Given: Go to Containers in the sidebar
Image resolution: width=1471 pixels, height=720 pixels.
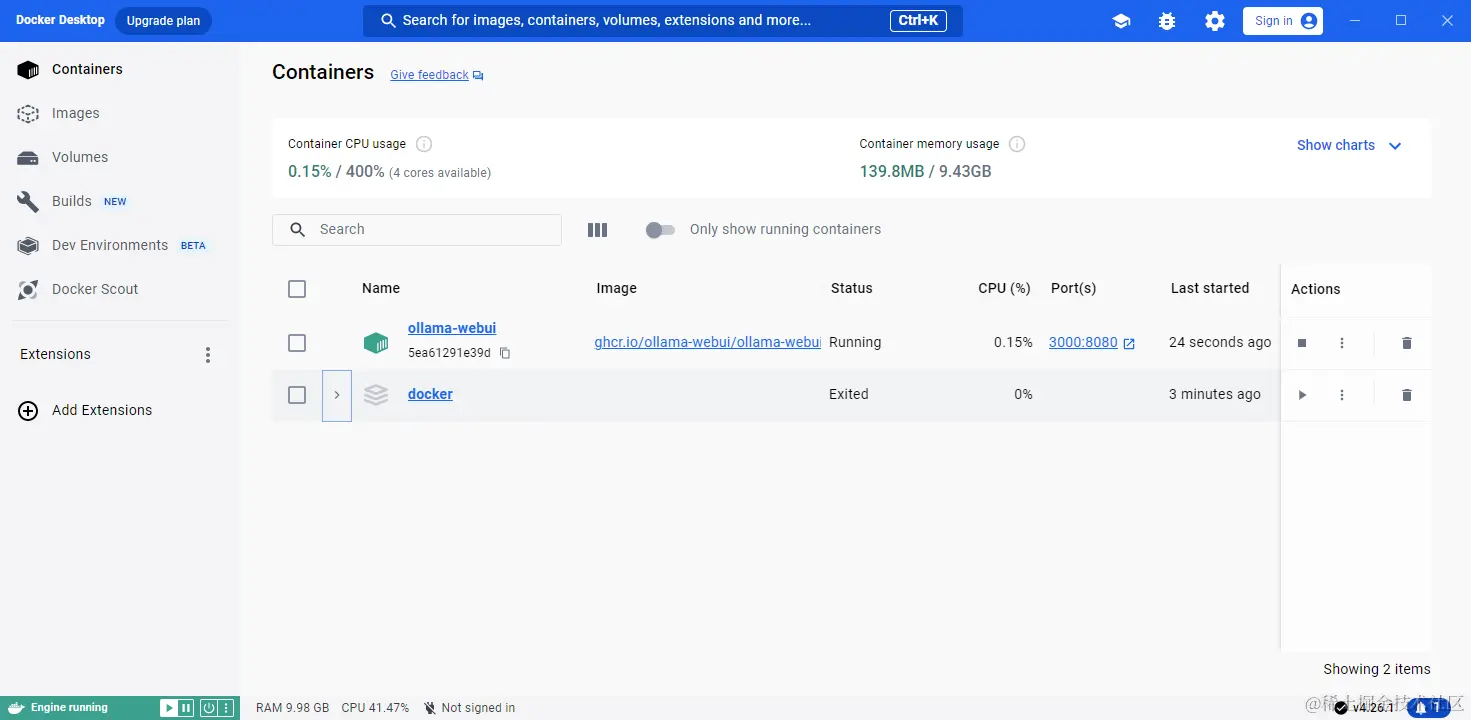Looking at the screenshot, I should pos(120,69).
